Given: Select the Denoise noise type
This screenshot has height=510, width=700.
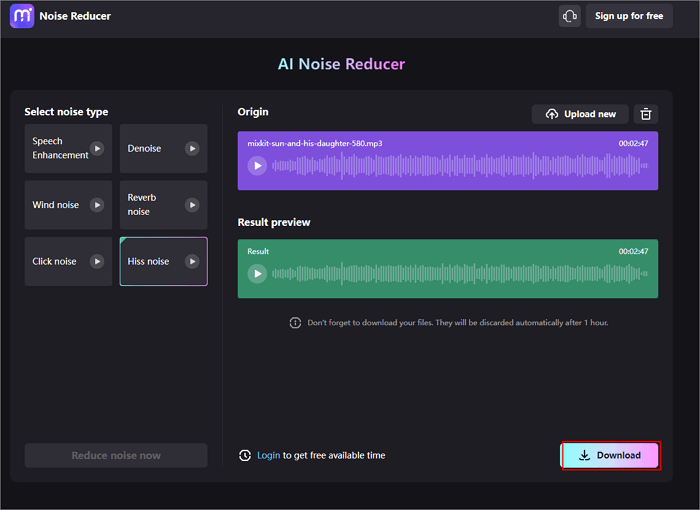Looking at the screenshot, I should (148, 149).
